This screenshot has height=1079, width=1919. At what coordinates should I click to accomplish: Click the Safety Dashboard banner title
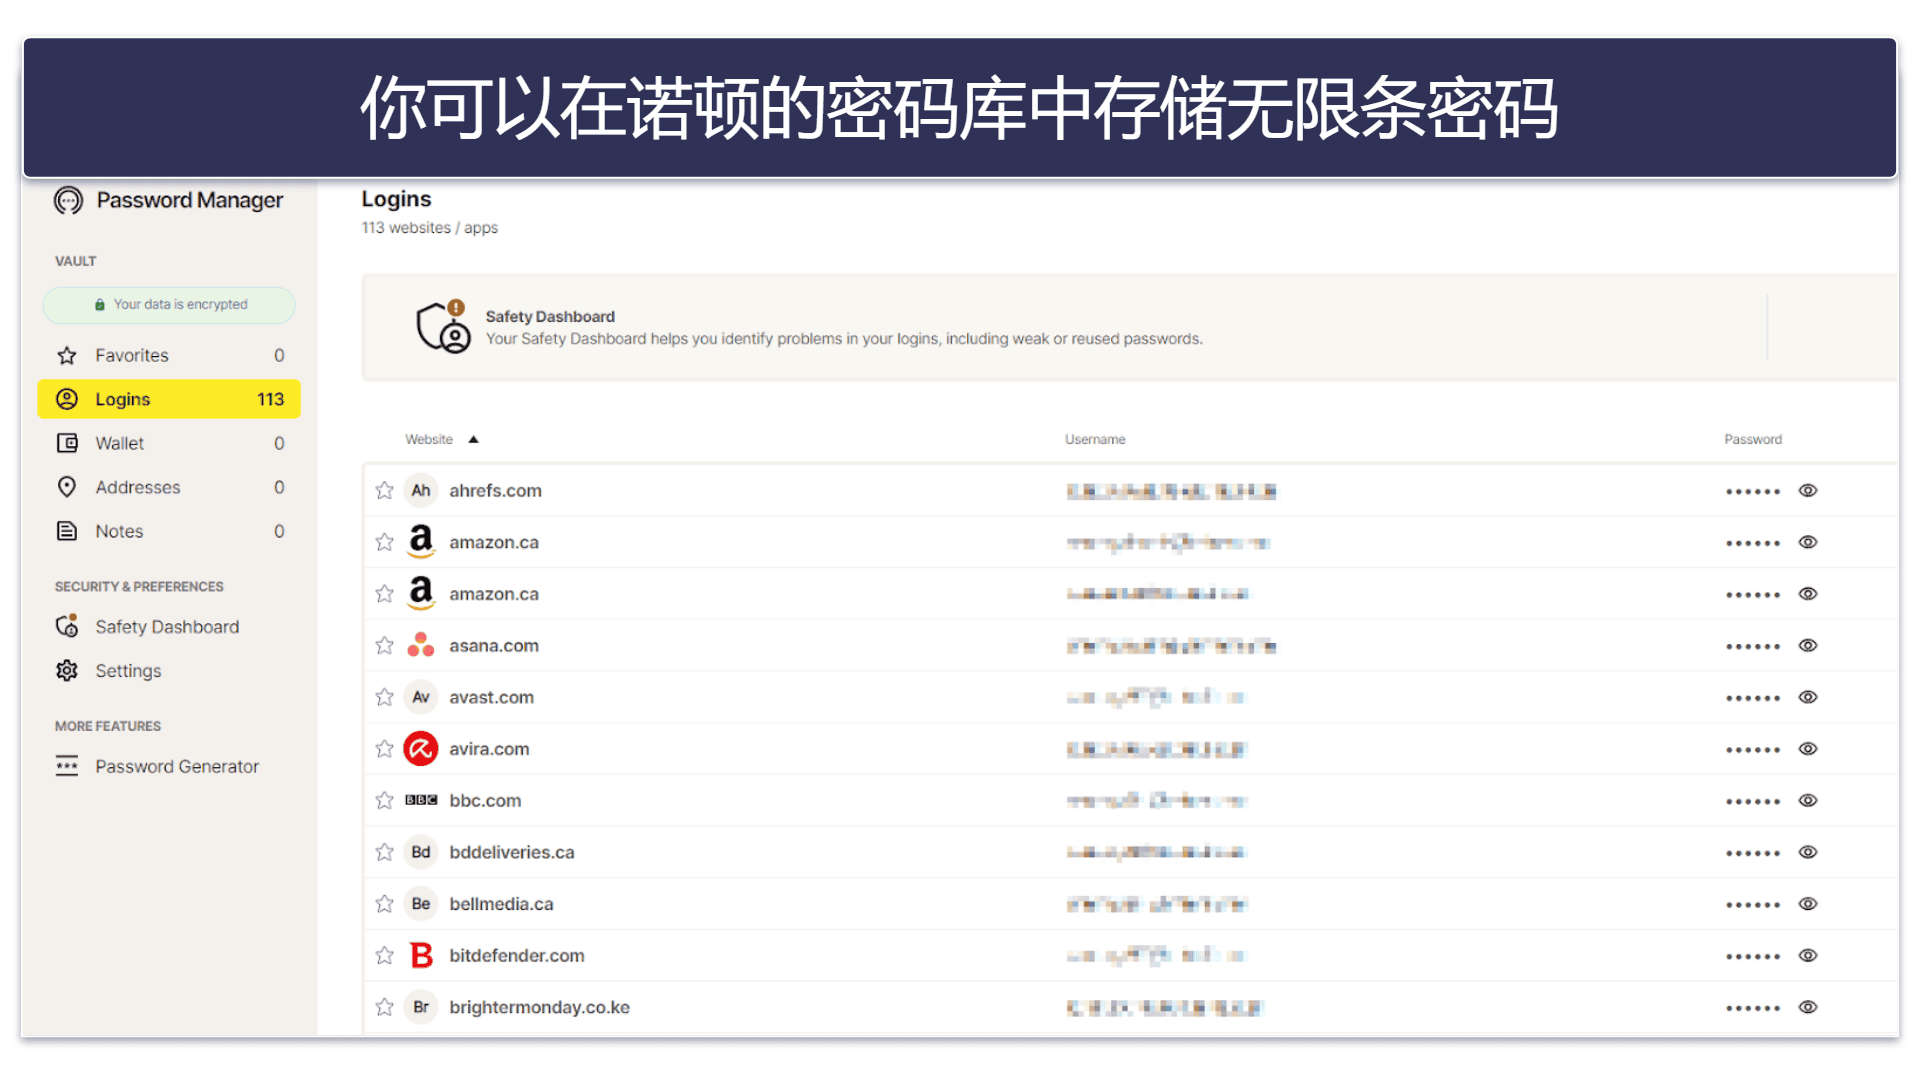point(550,317)
